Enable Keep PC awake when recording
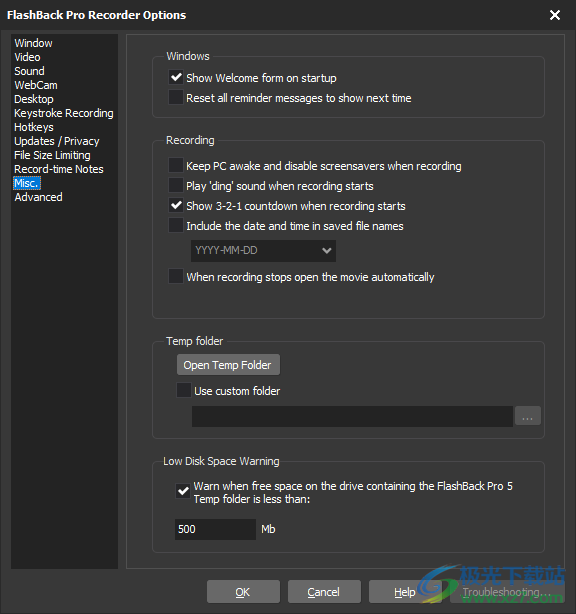 pyautogui.click(x=176, y=165)
